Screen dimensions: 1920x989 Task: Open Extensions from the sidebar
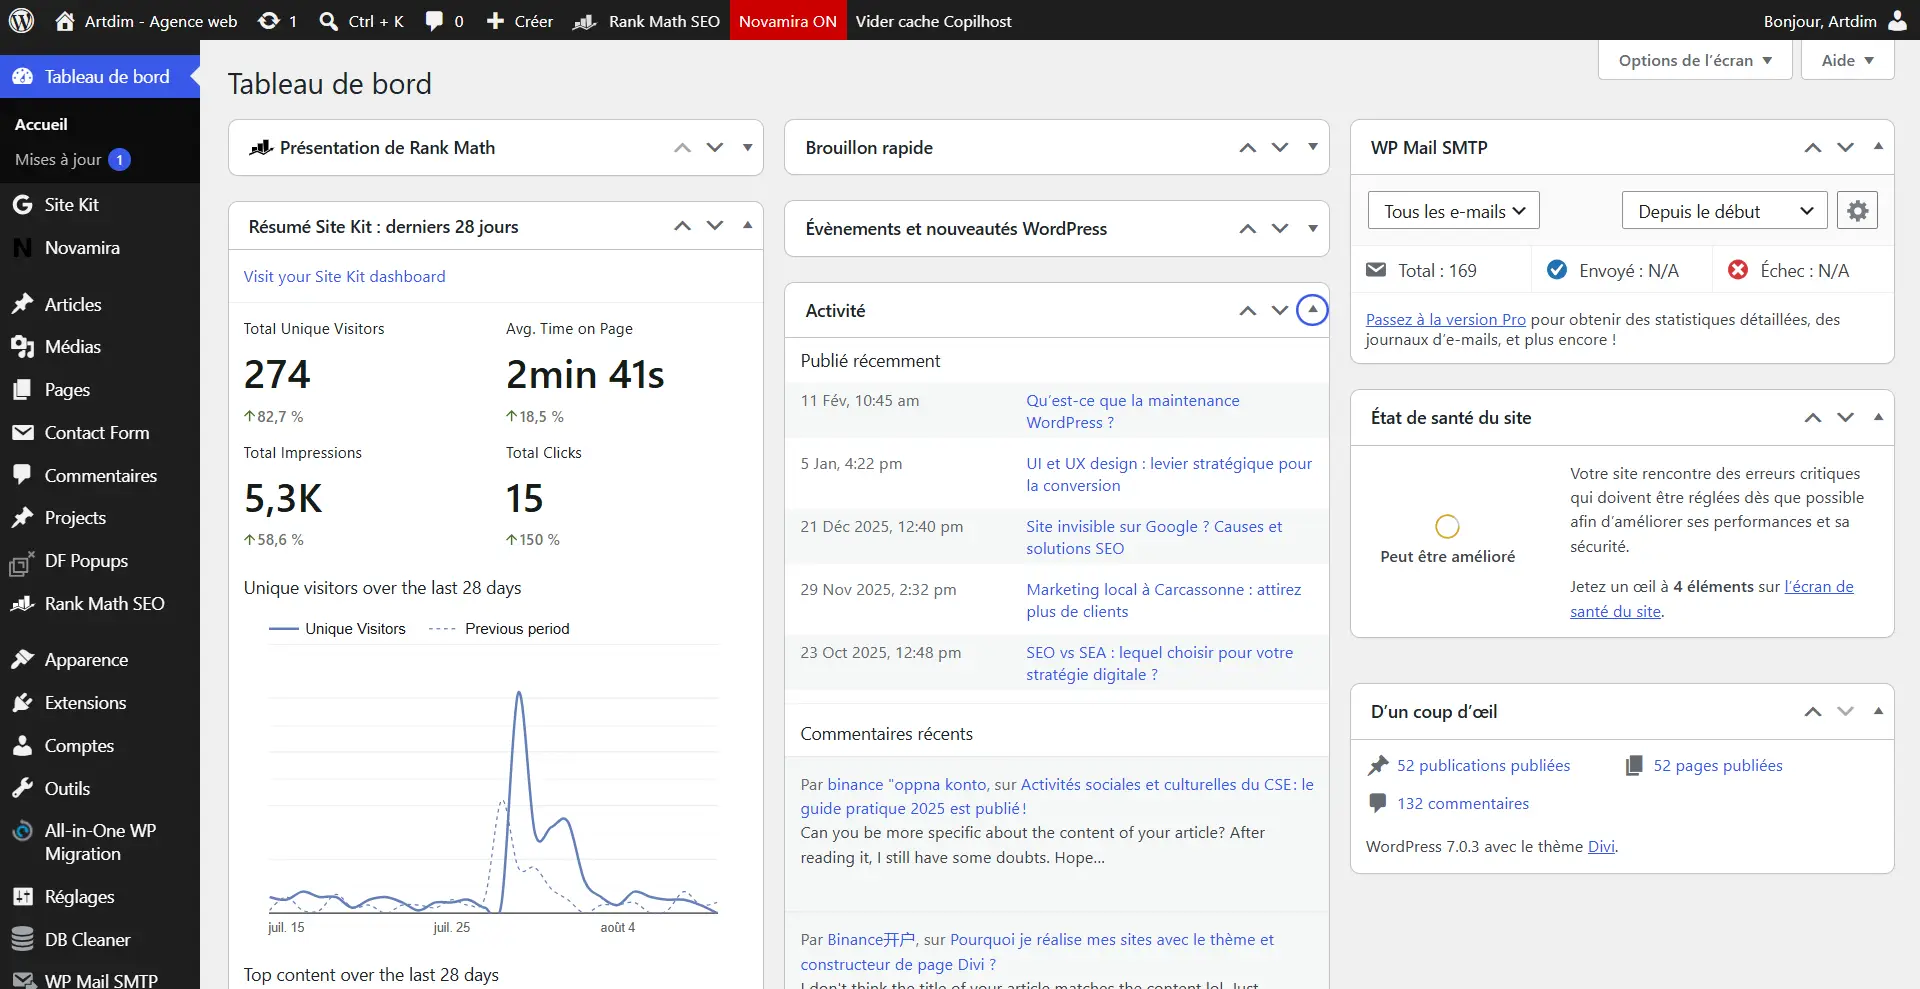click(100, 703)
